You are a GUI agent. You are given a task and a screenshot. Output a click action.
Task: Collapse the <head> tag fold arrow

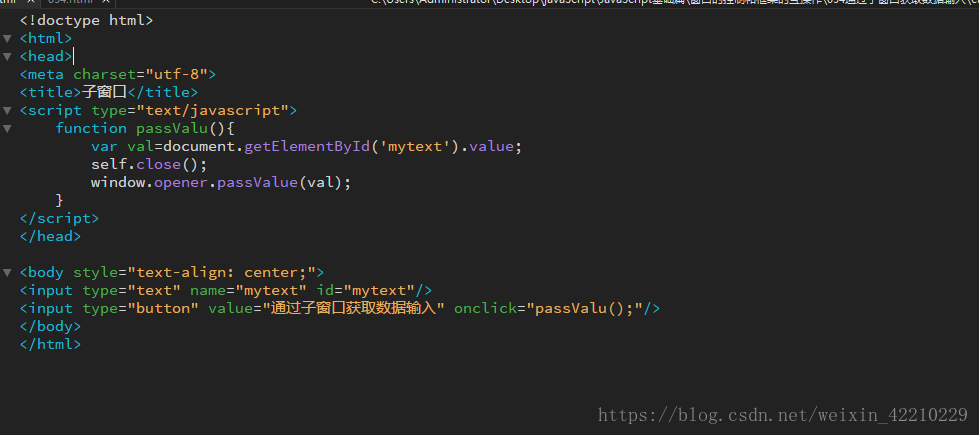coord(7,56)
